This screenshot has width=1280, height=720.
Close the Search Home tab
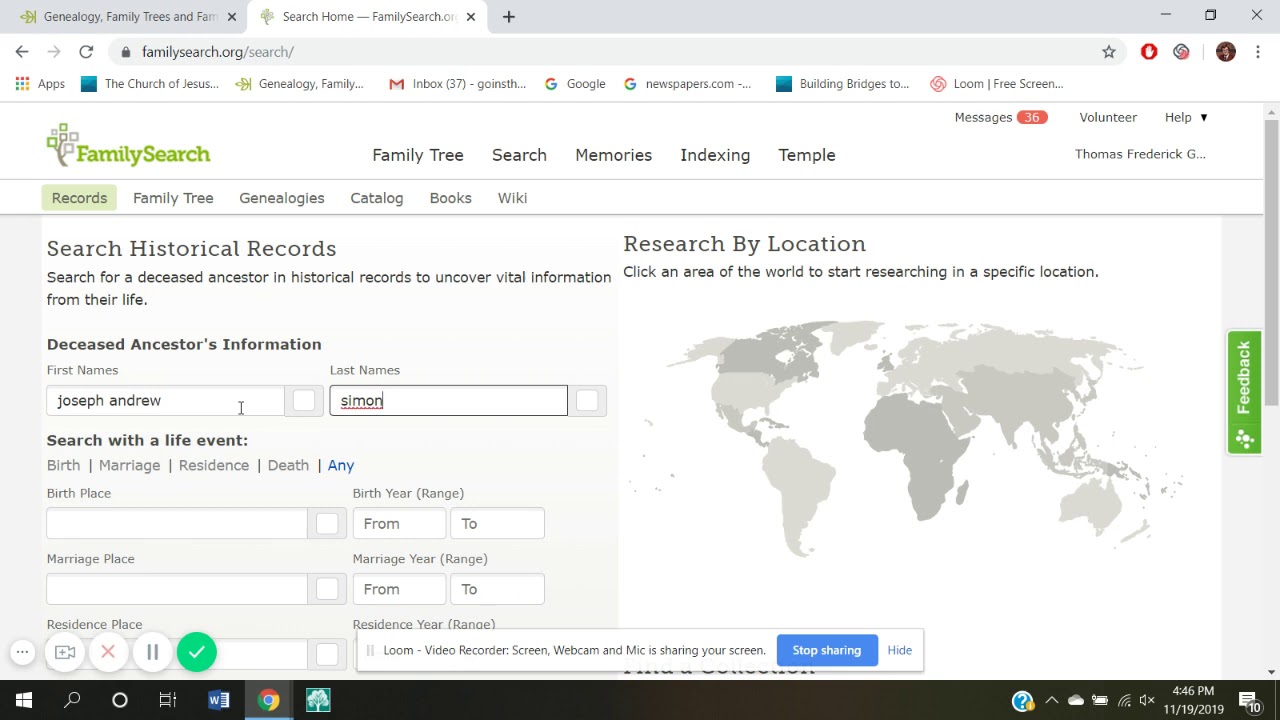click(471, 17)
